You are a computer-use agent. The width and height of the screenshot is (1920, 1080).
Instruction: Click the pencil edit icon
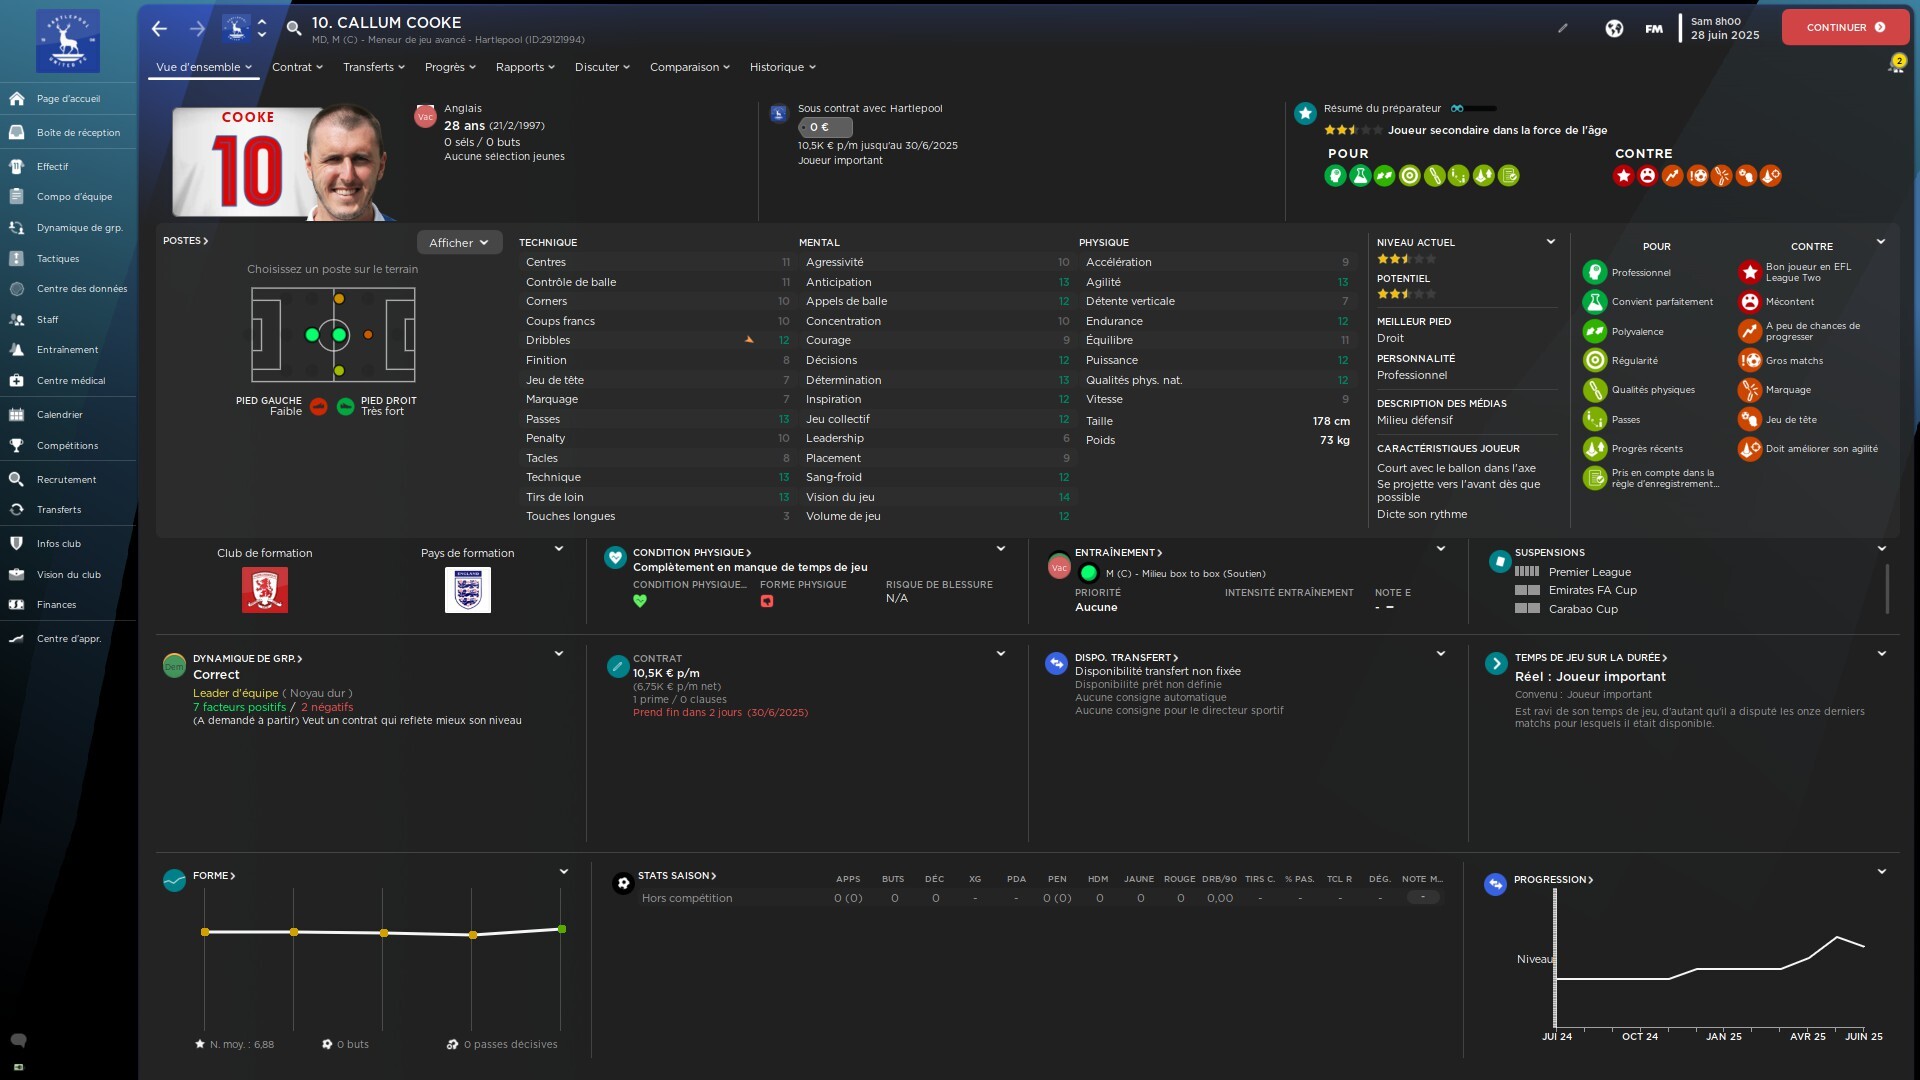(x=1563, y=28)
